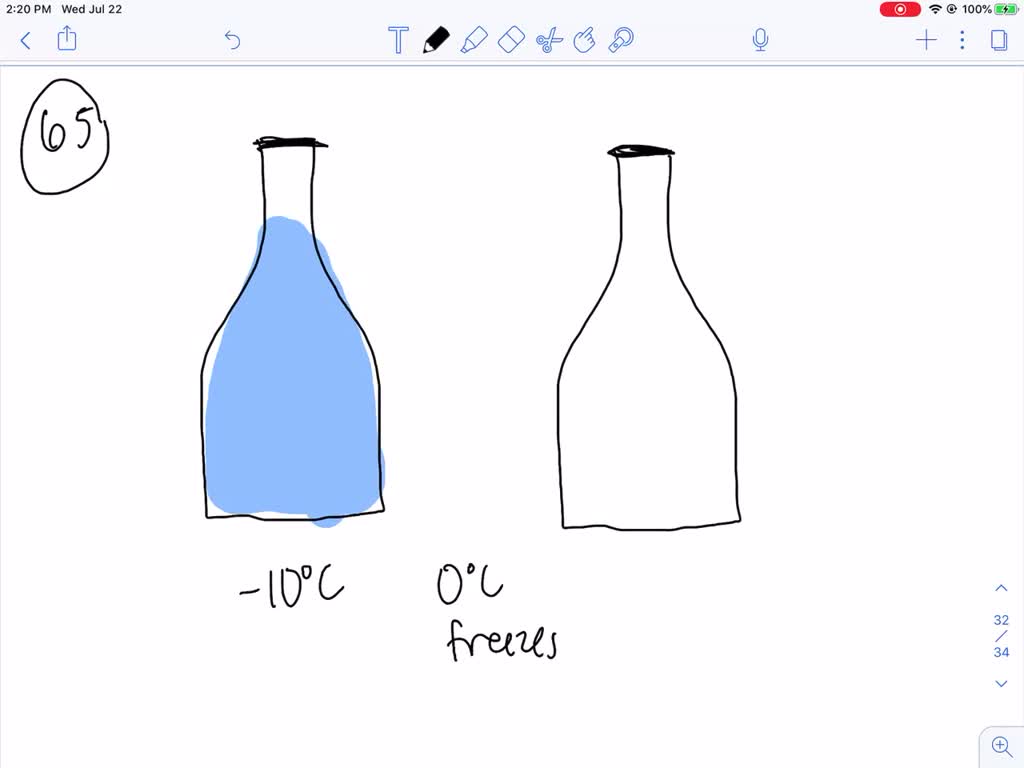The image size is (1024, 768).
Task: Select the black pen tool
Action: (x=436, y=40)
